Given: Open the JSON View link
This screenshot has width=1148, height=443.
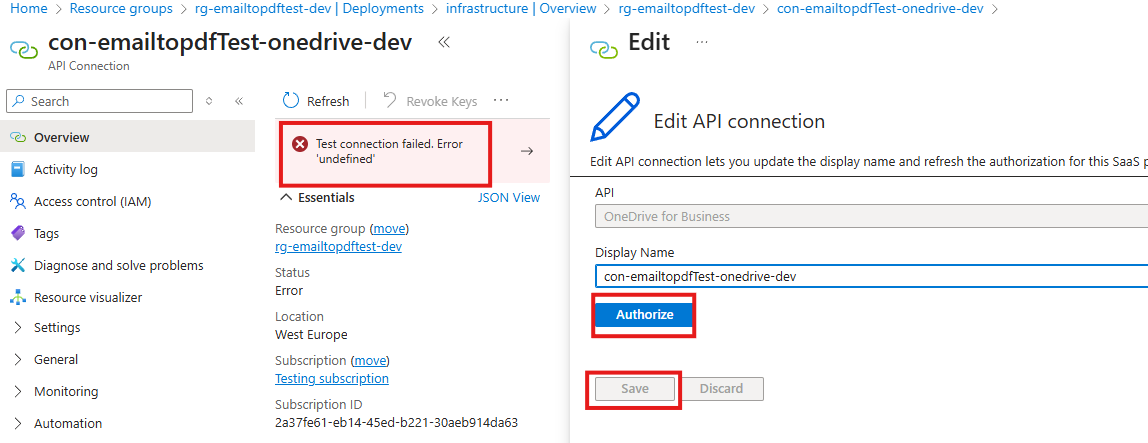Looking at the screenshot, I should coord(509,198).
